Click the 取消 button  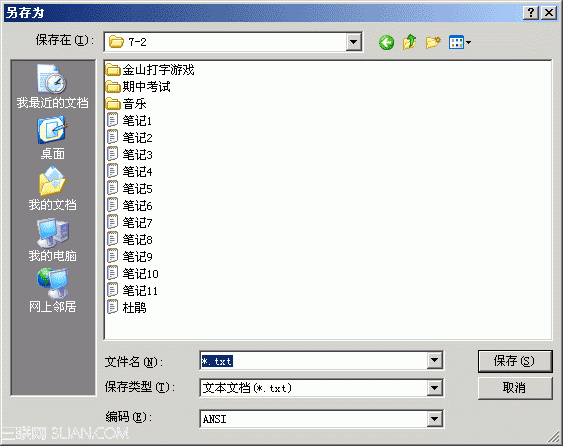point(515,388)
